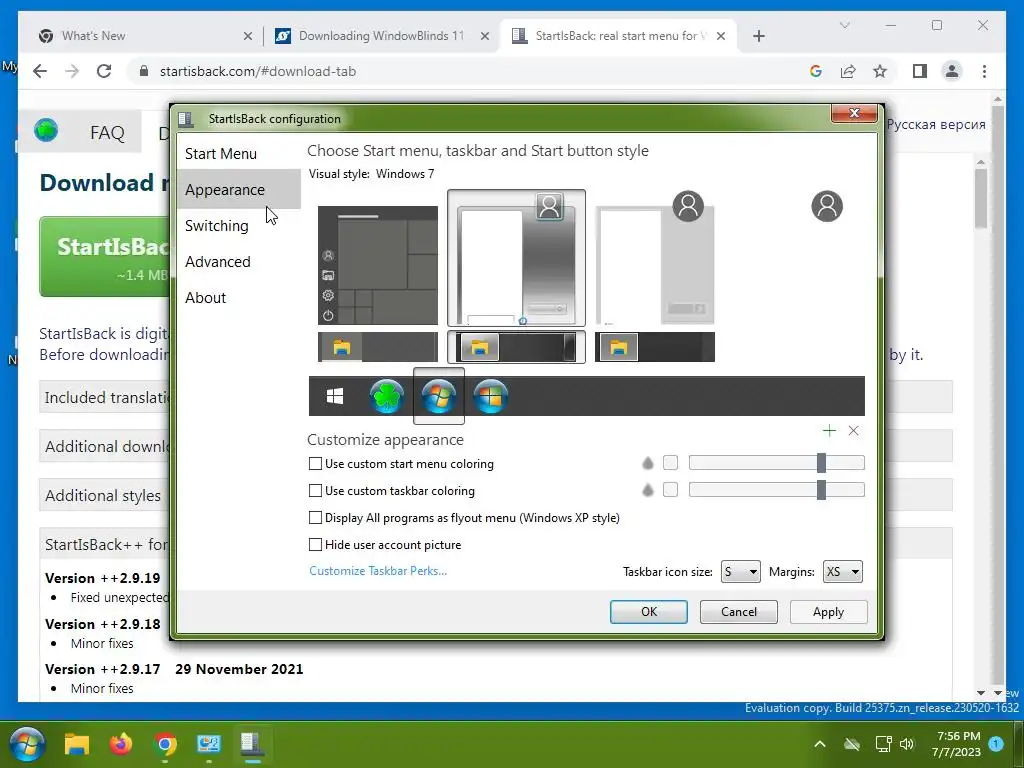This screenshot has height=768, width=1024.
Task: Open a new Chrome tab
Action: [x=758, y=36]
